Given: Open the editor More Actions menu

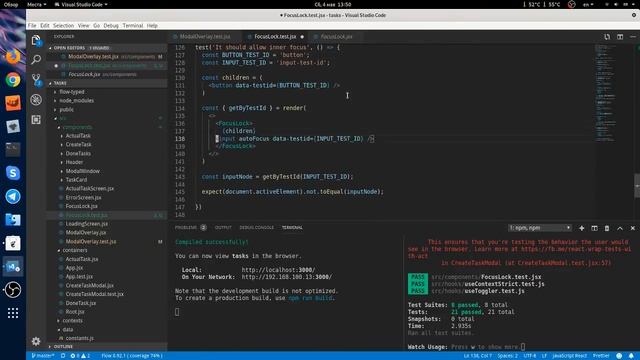Looking at the screenshot, I should 633,37.
